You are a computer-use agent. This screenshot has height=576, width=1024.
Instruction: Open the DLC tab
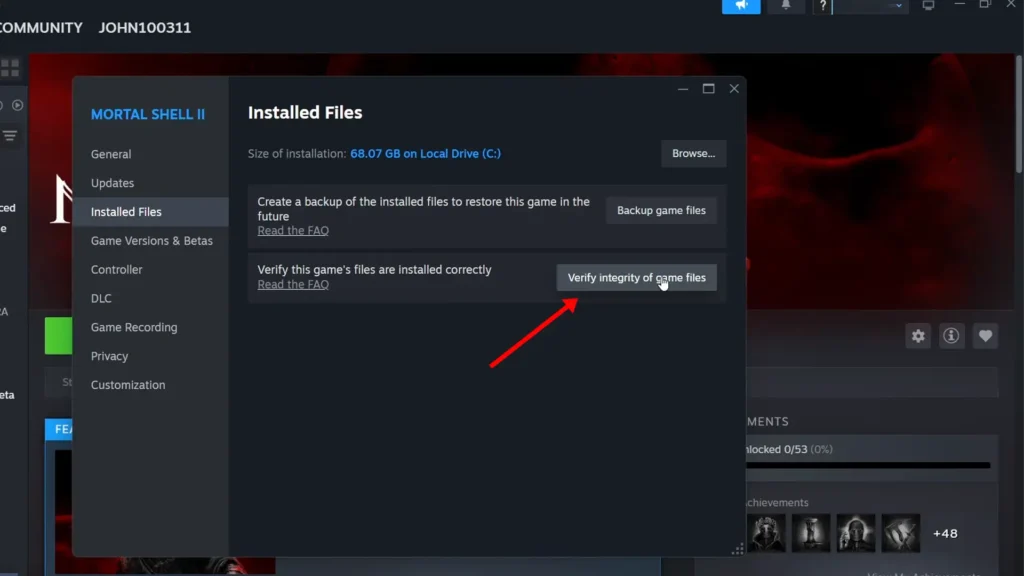pyautogui.click(x=150, y=298)
